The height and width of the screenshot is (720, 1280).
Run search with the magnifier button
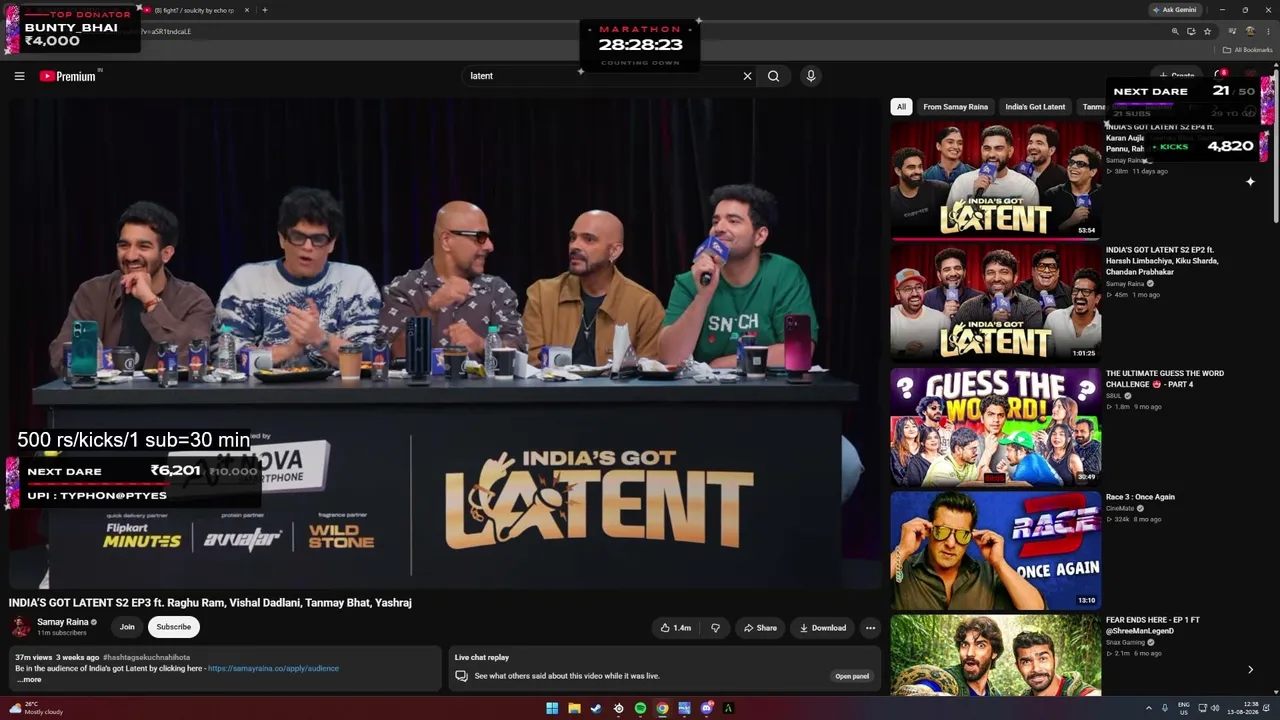point(773,76)
